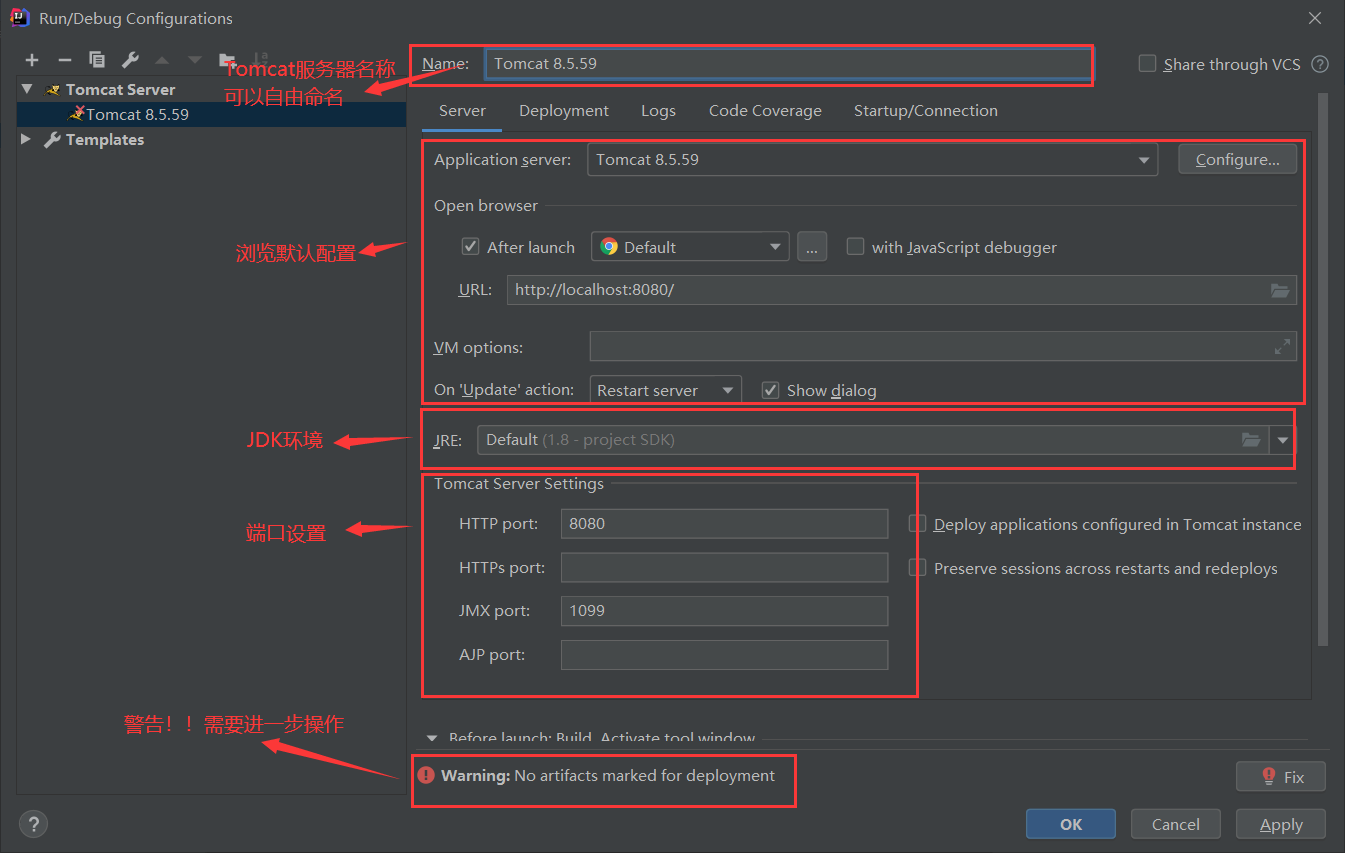Switch to the Deployment tab
This screenshot has height=853, width=1345.
563,111
